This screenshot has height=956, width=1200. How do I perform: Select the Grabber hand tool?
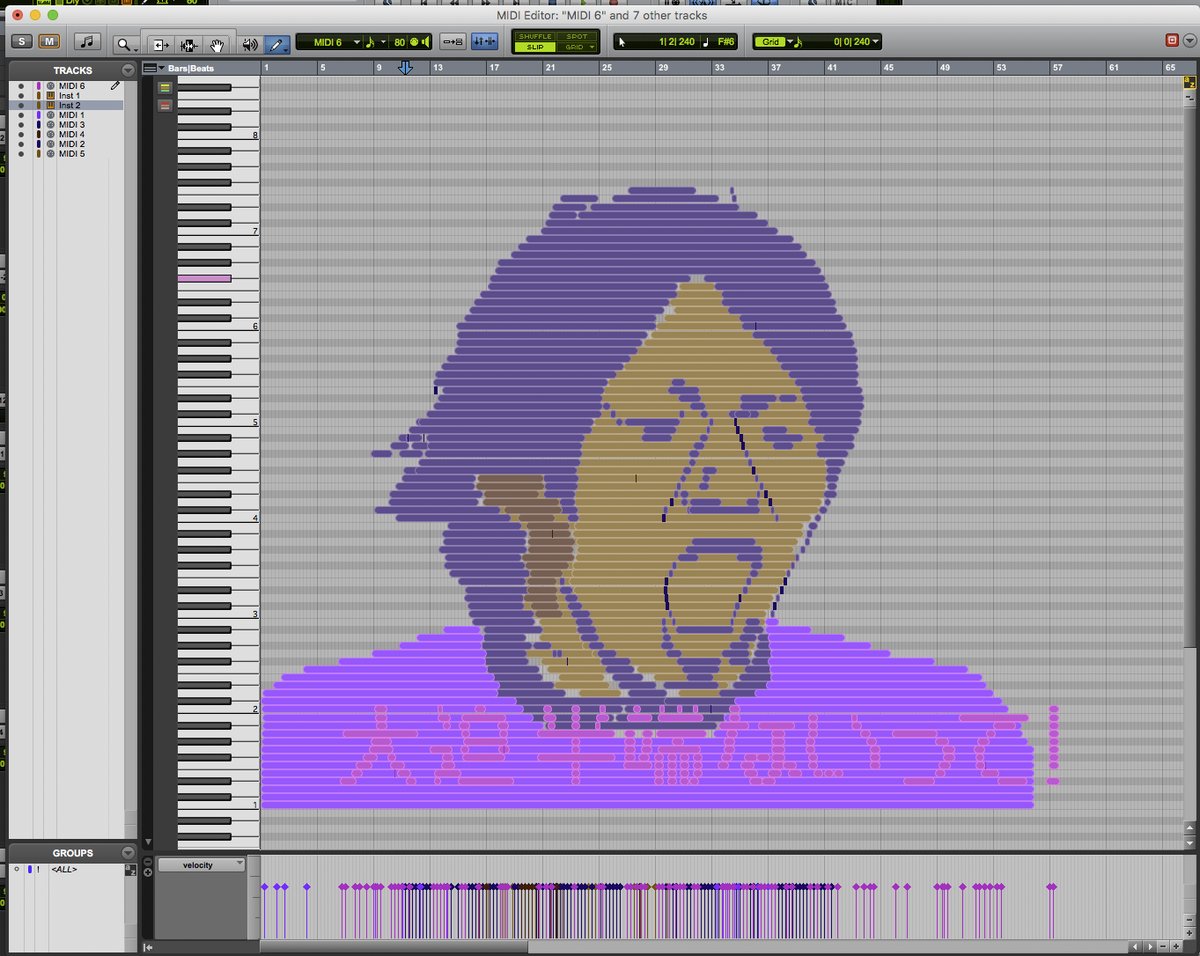point(218,43)
